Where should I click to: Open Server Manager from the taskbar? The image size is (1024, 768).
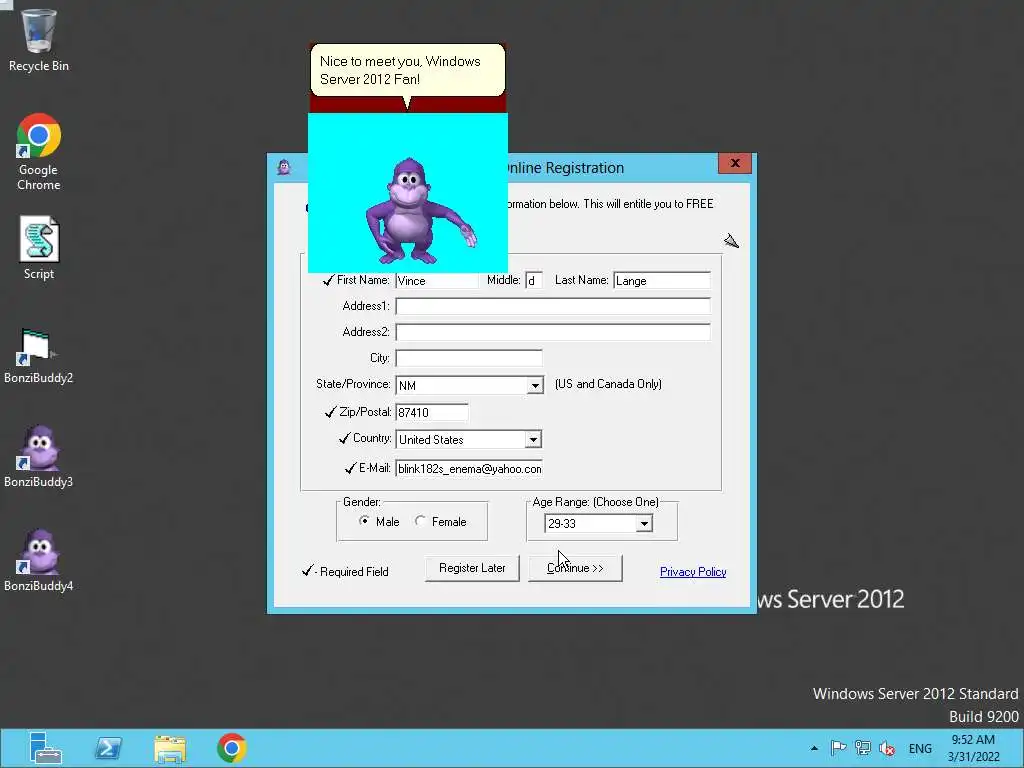tap(44, 748)
